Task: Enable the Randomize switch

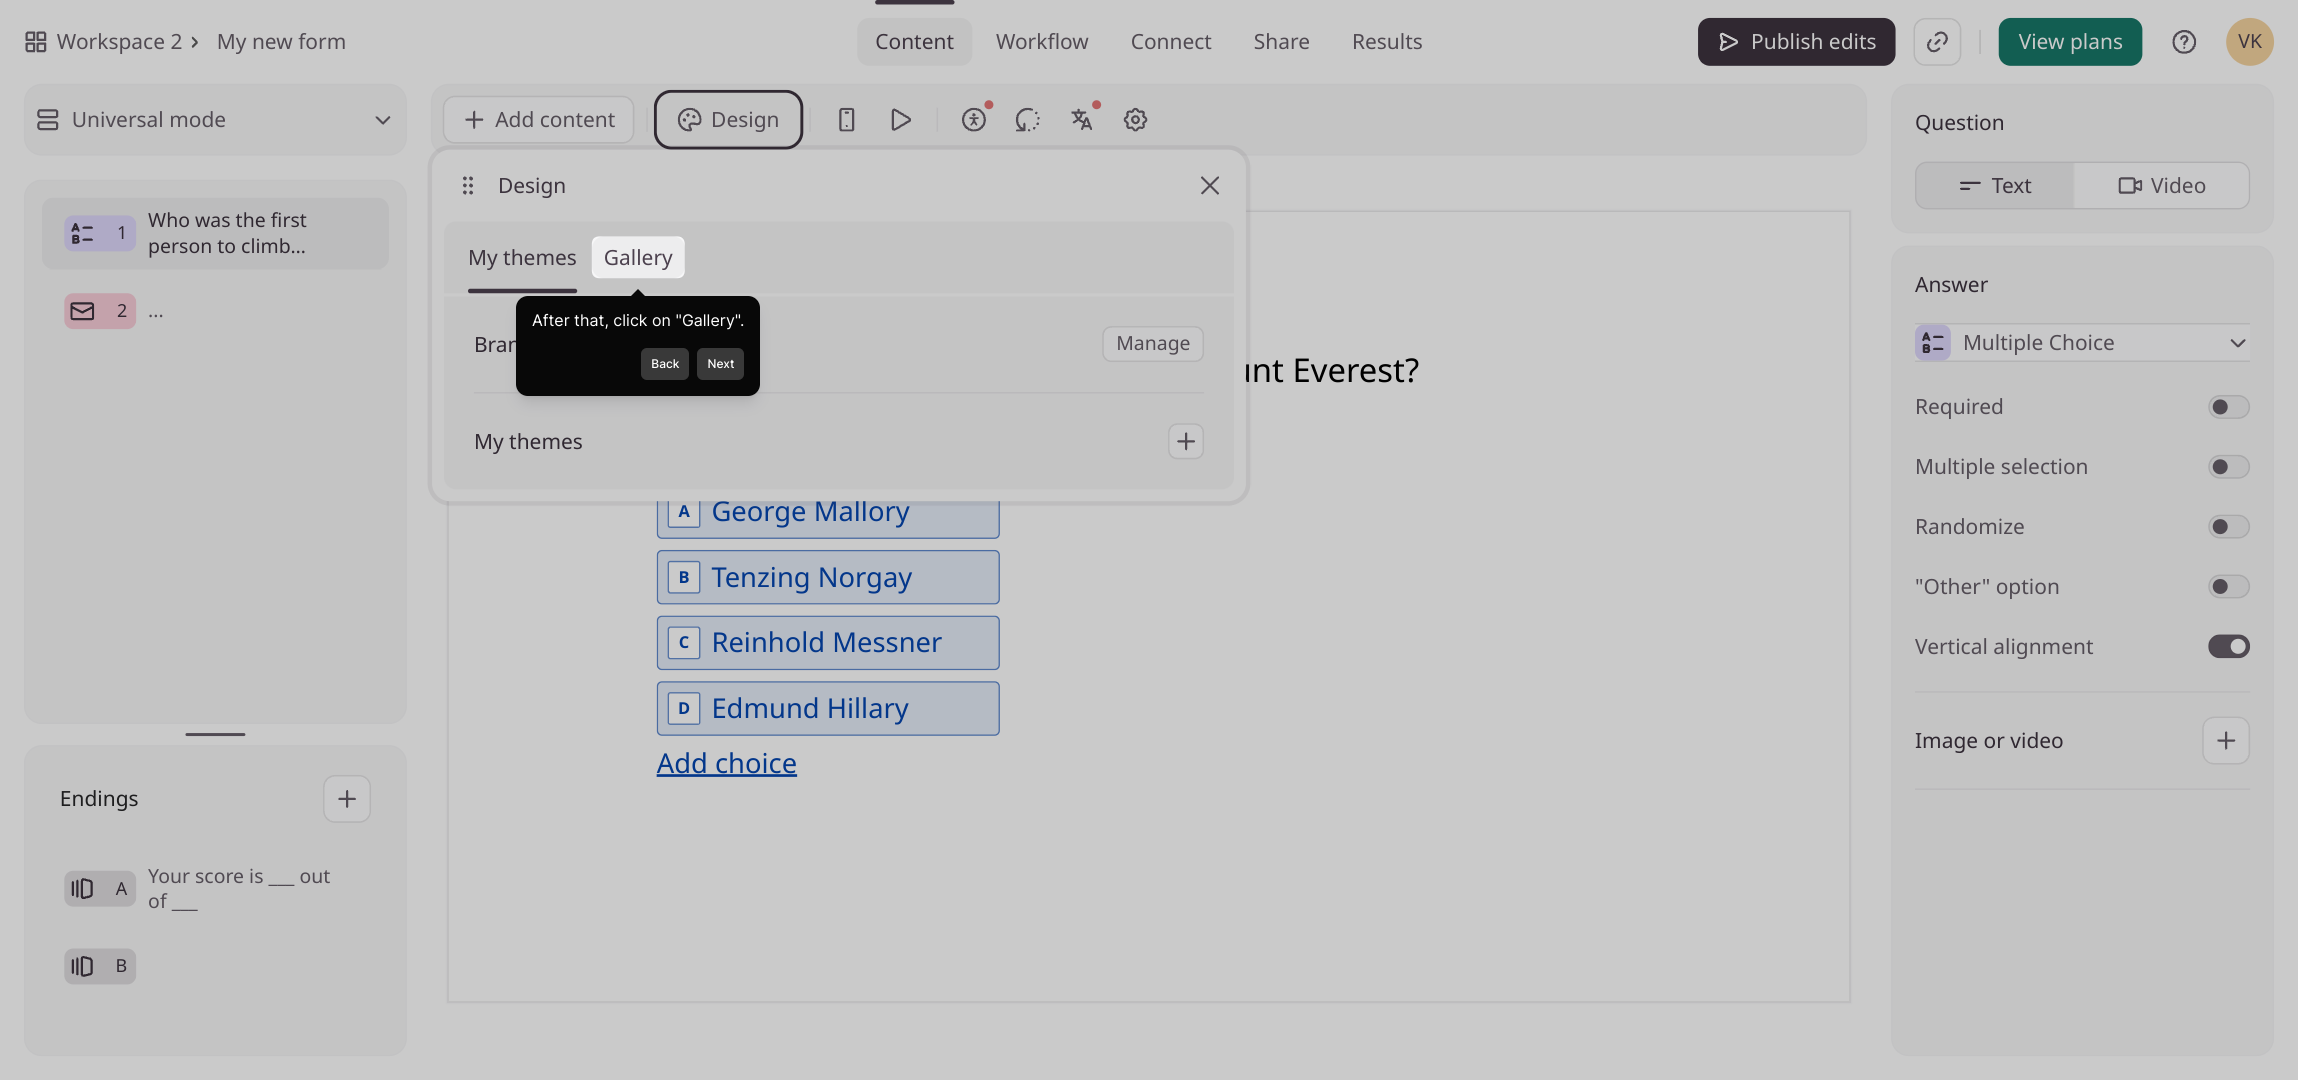Action: pos(2229,527)
